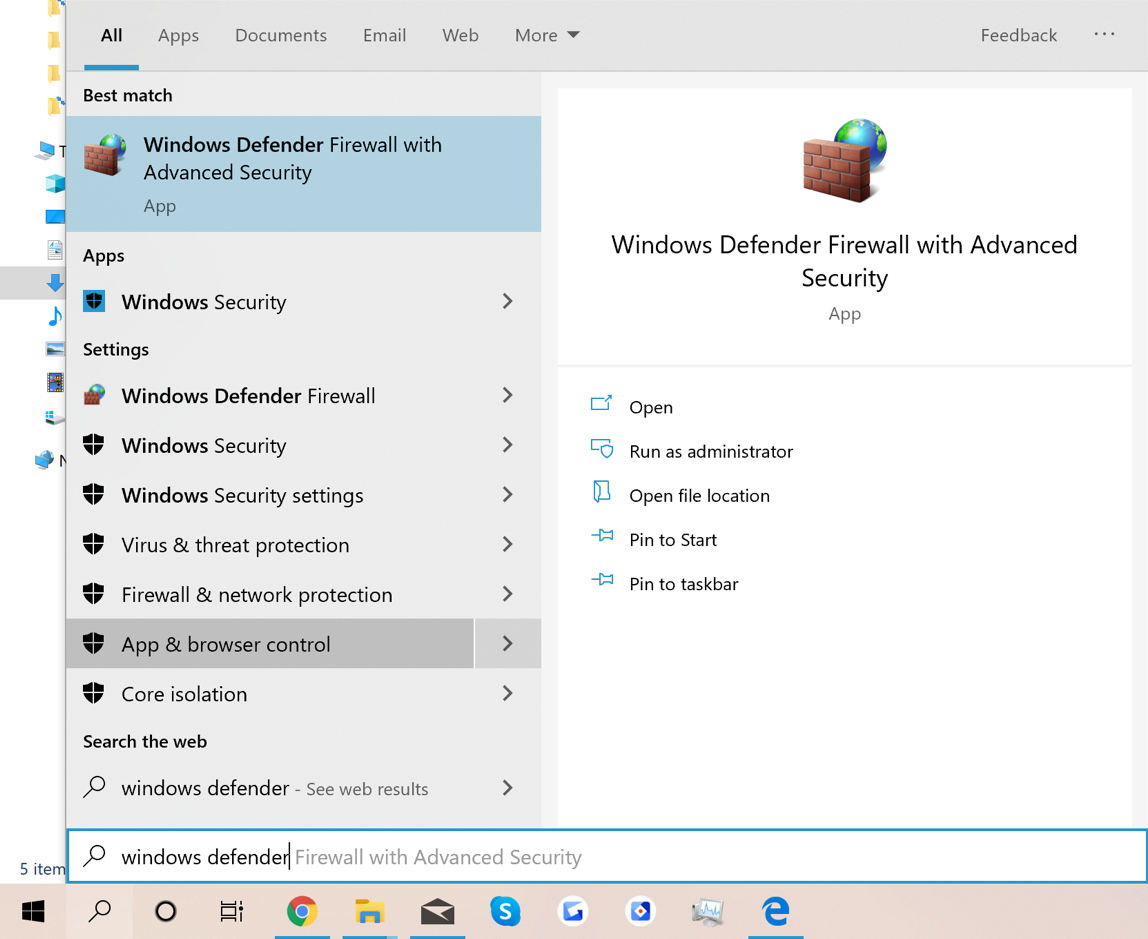Launch Google Chrome from the taskbar

[302, 911]
